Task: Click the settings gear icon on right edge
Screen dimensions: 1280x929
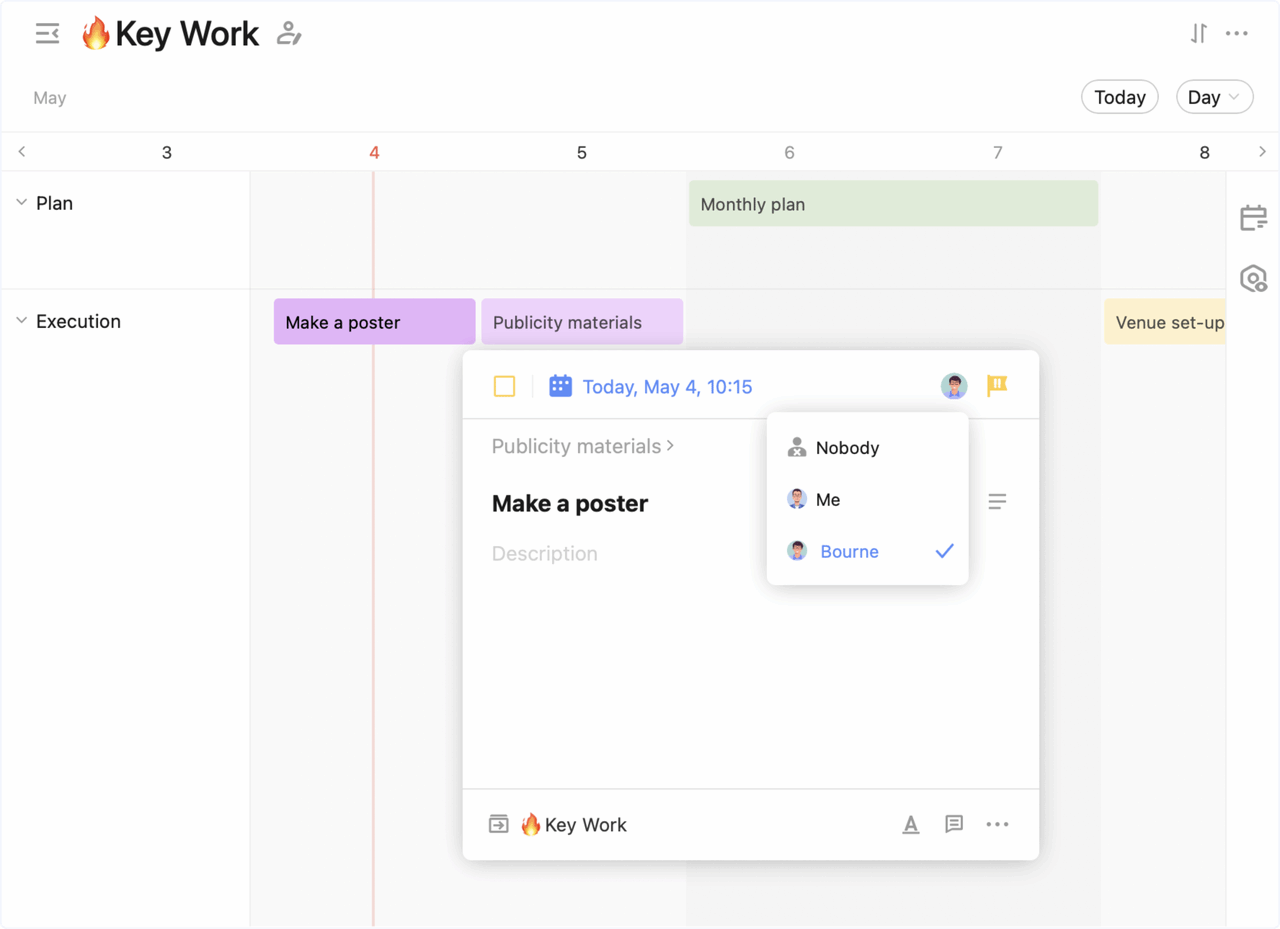Action: coord(1253,279)
